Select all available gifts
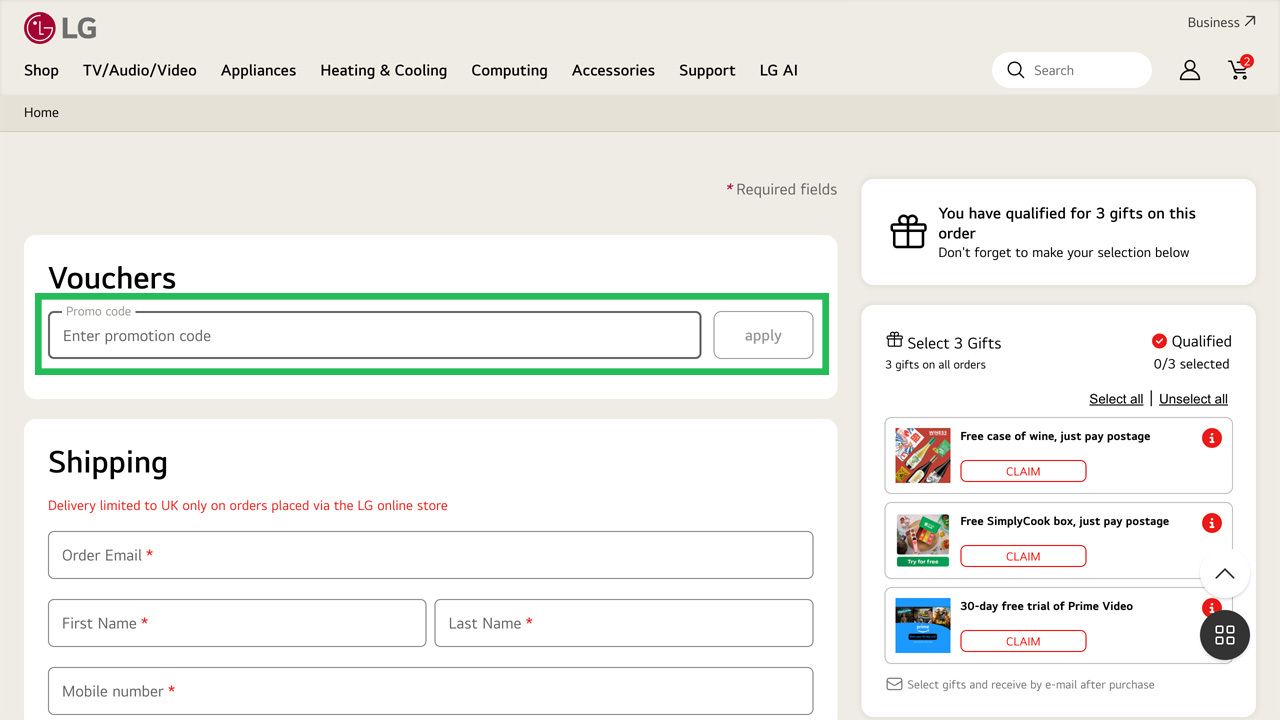This screenshot has height=720, width=1280. (x=1116, y=398)
